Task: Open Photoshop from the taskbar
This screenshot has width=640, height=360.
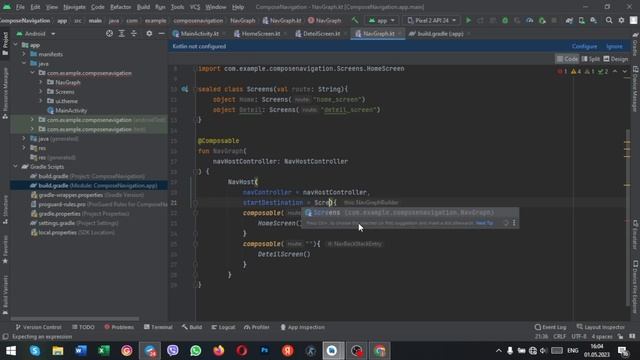Action: 264,351
